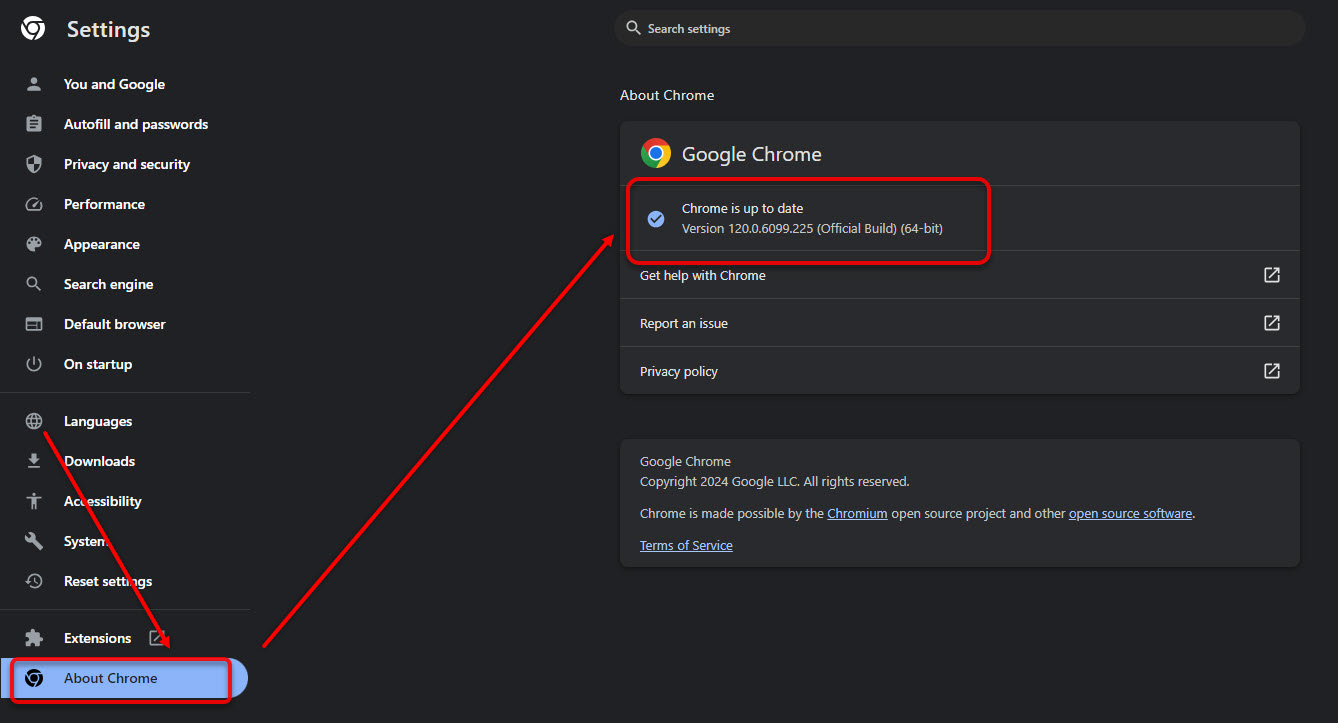
Task: Open the Terms of Service link
Action: (686, 545)
